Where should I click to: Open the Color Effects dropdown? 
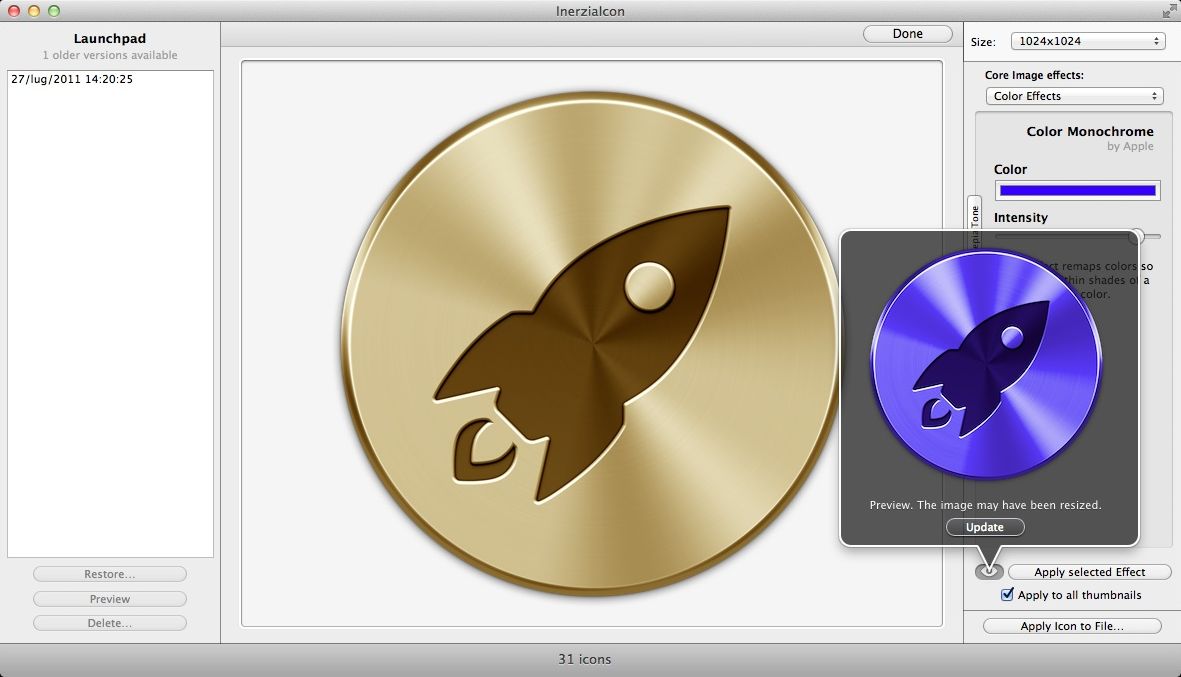[1075, 96]
